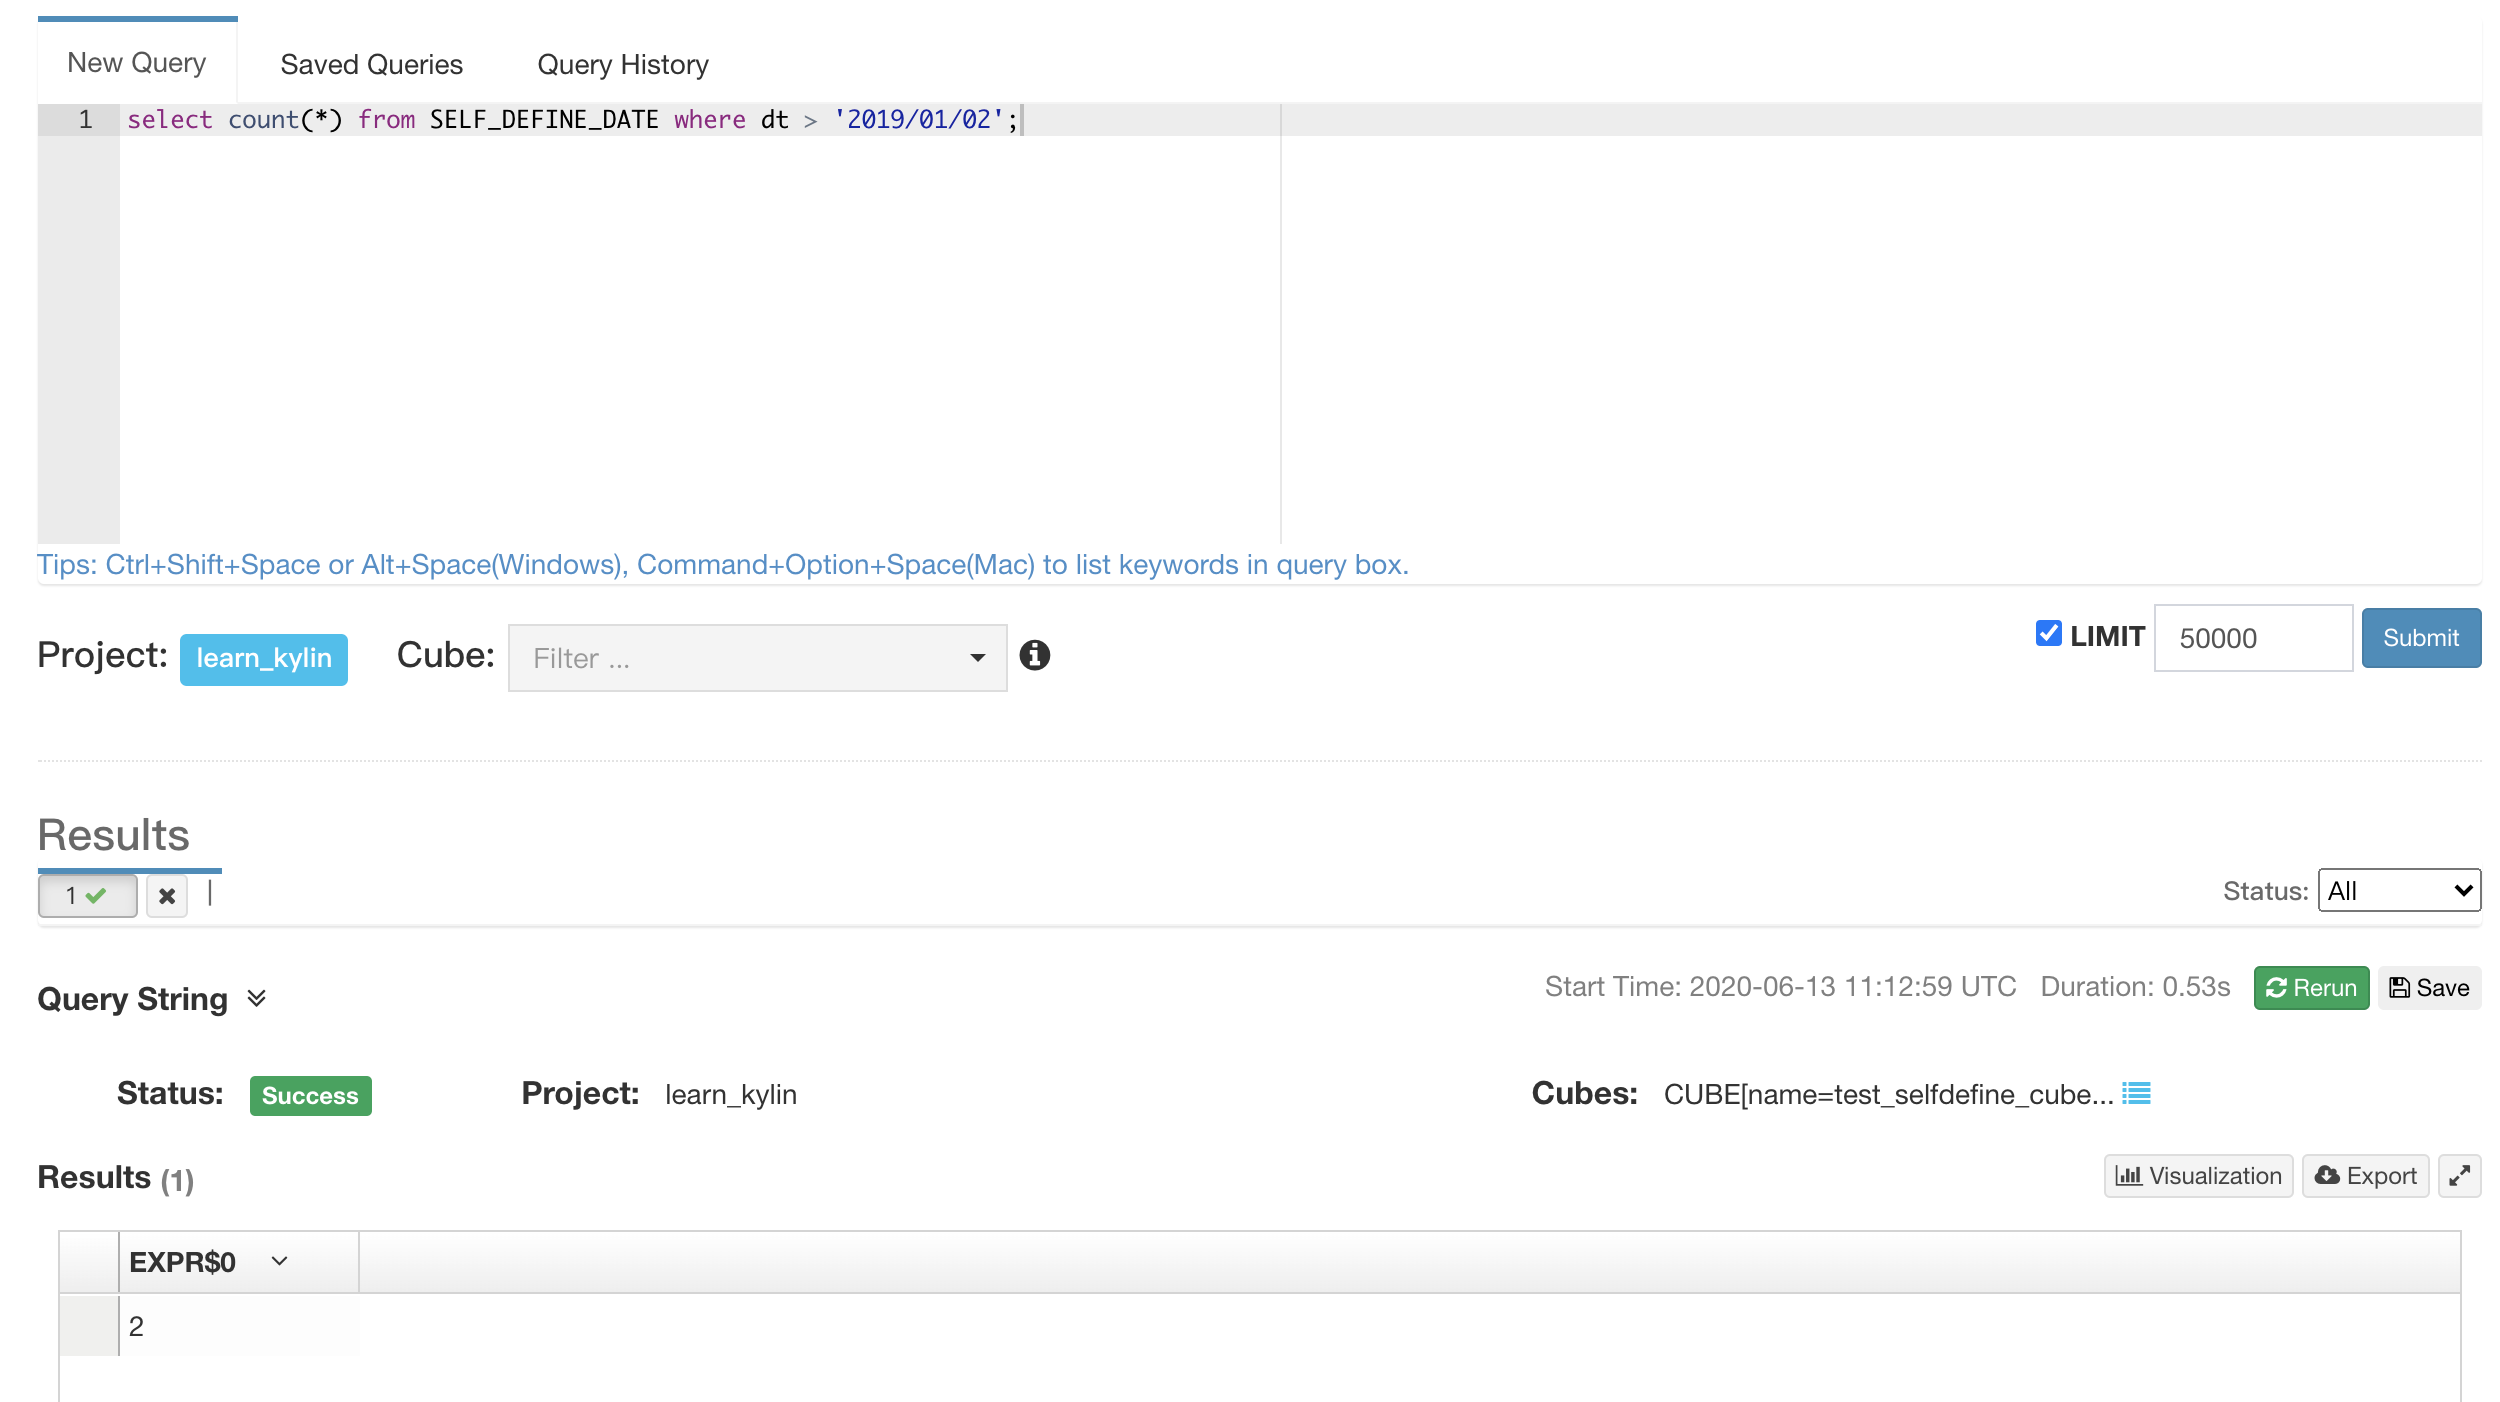The image size is (2500, 1402).
Task: Open the Visualization chart view
Action: coord(2197,1176)
